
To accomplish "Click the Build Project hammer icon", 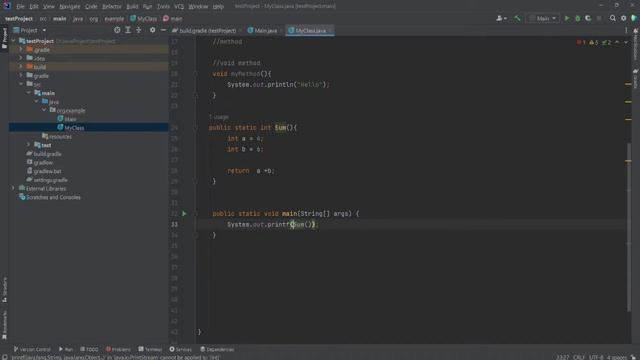I will (x=517, y=18).
